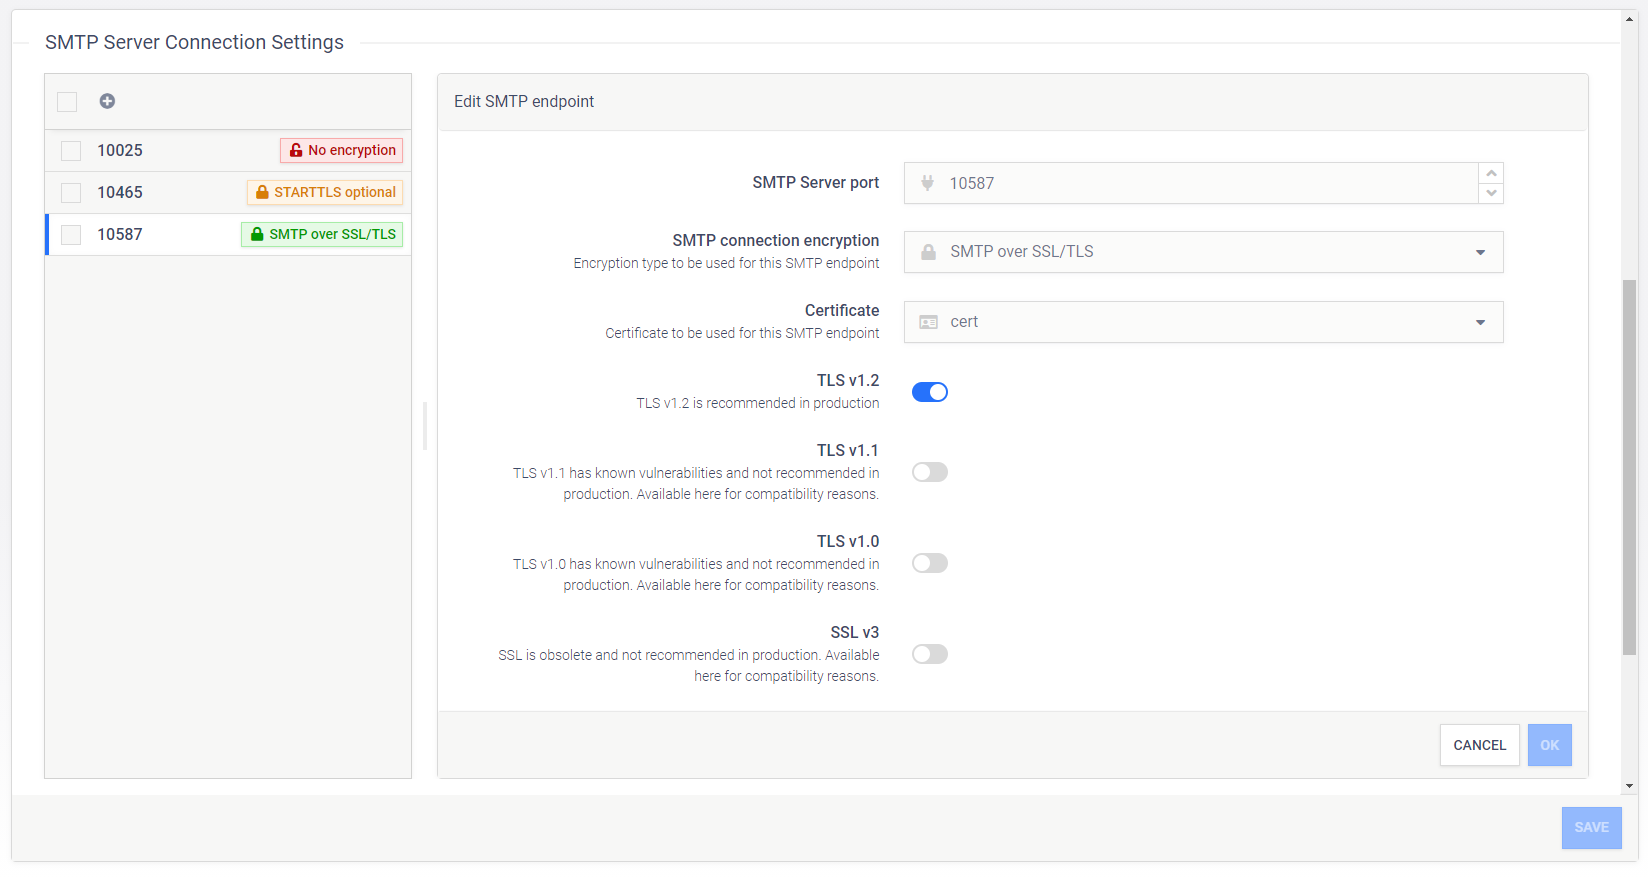Click the panel splitter handle between list and editor

(x=425, y=426)
